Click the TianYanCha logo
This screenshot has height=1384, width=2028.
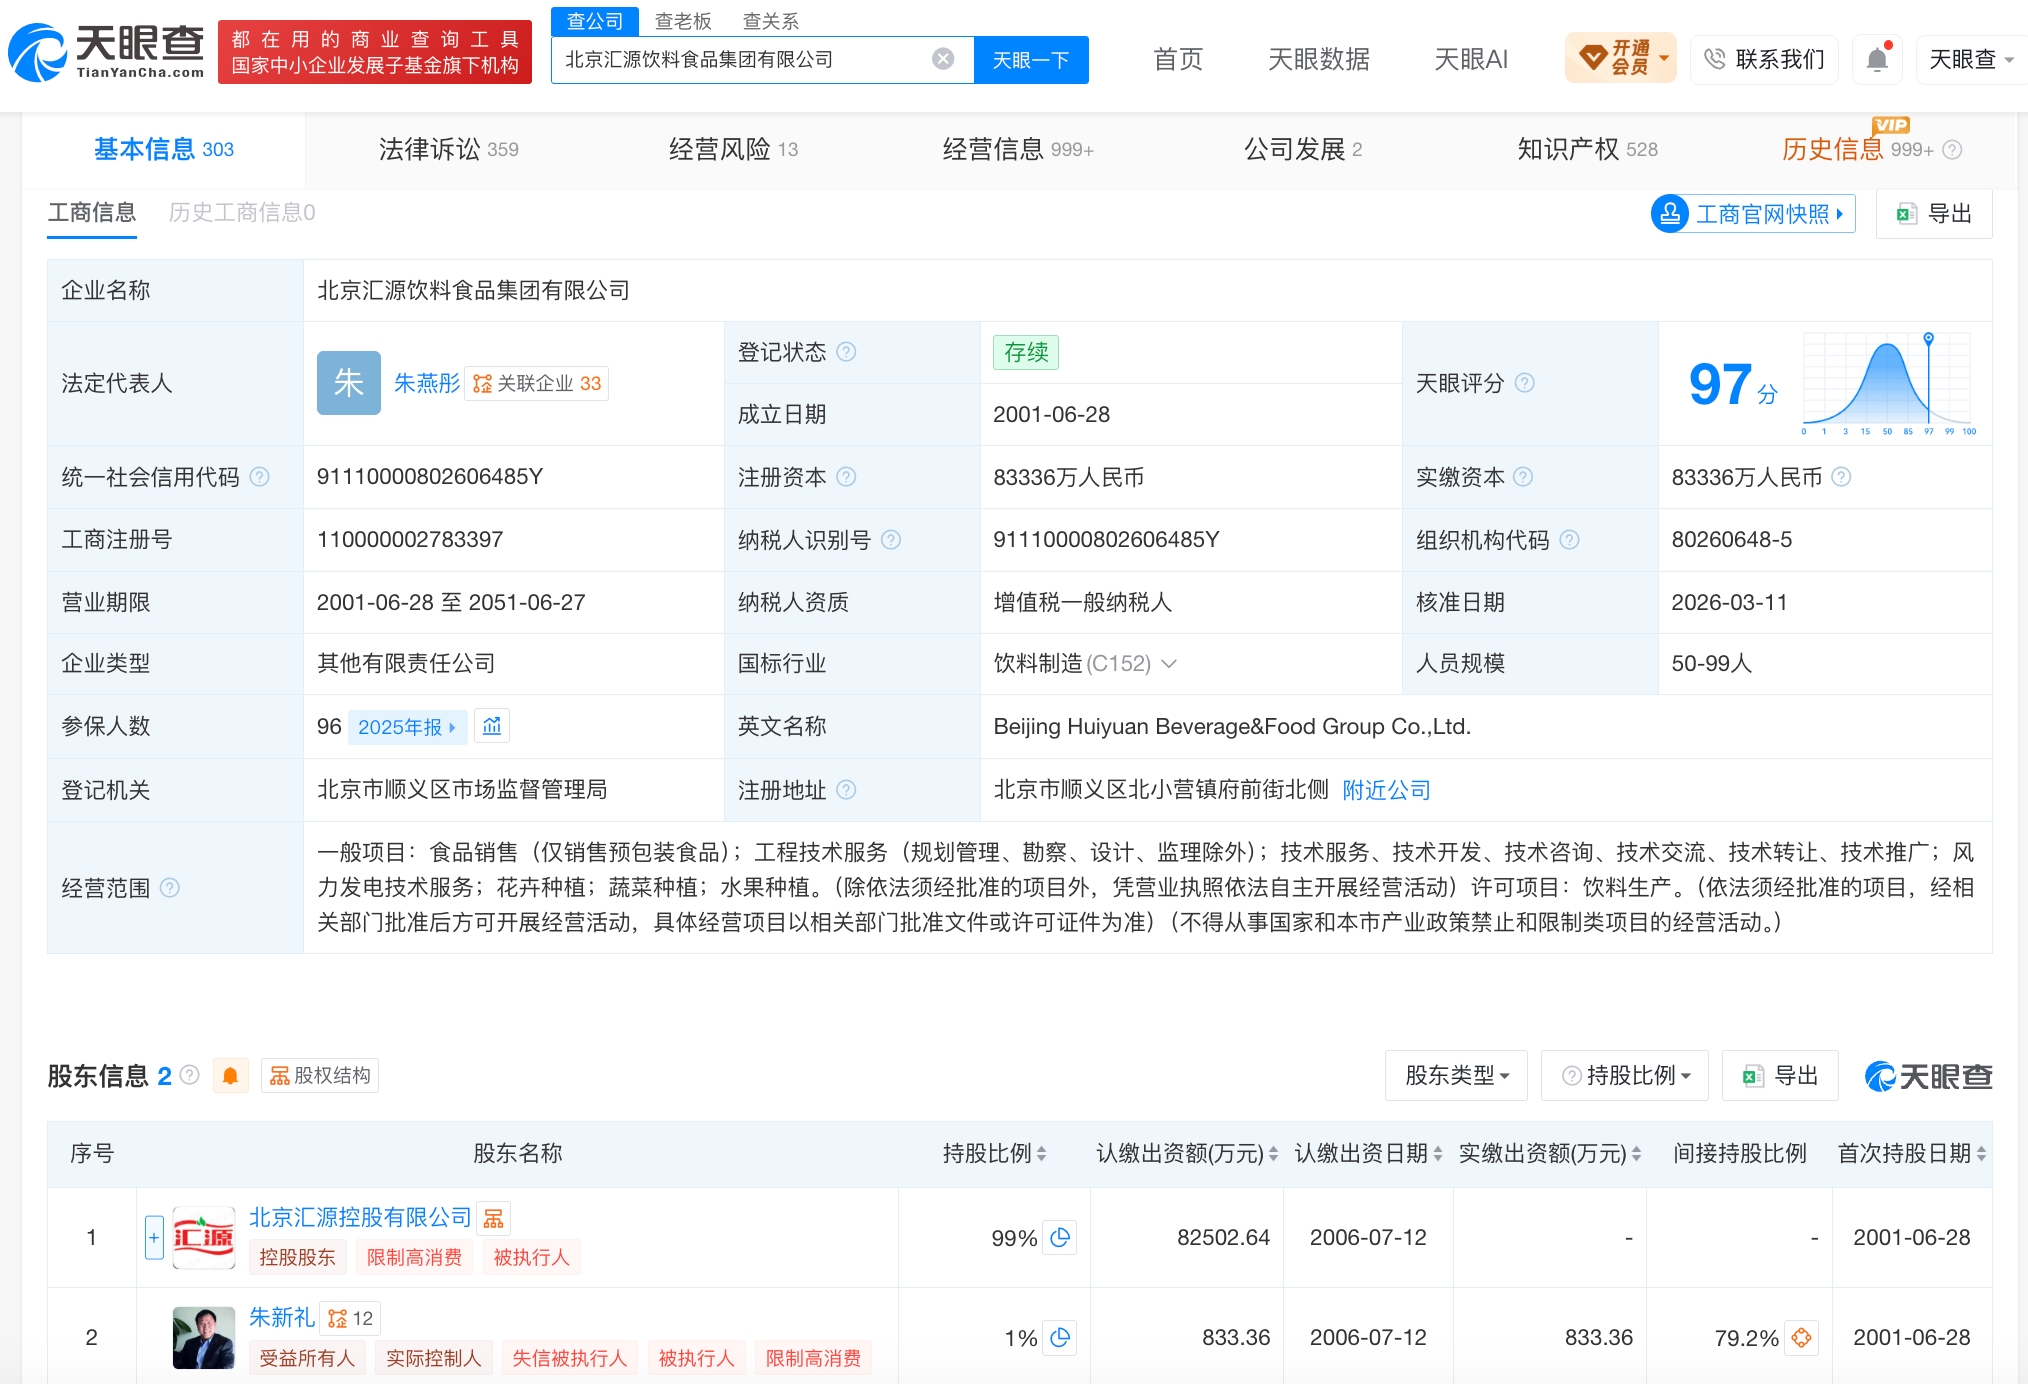pos(106,51)
